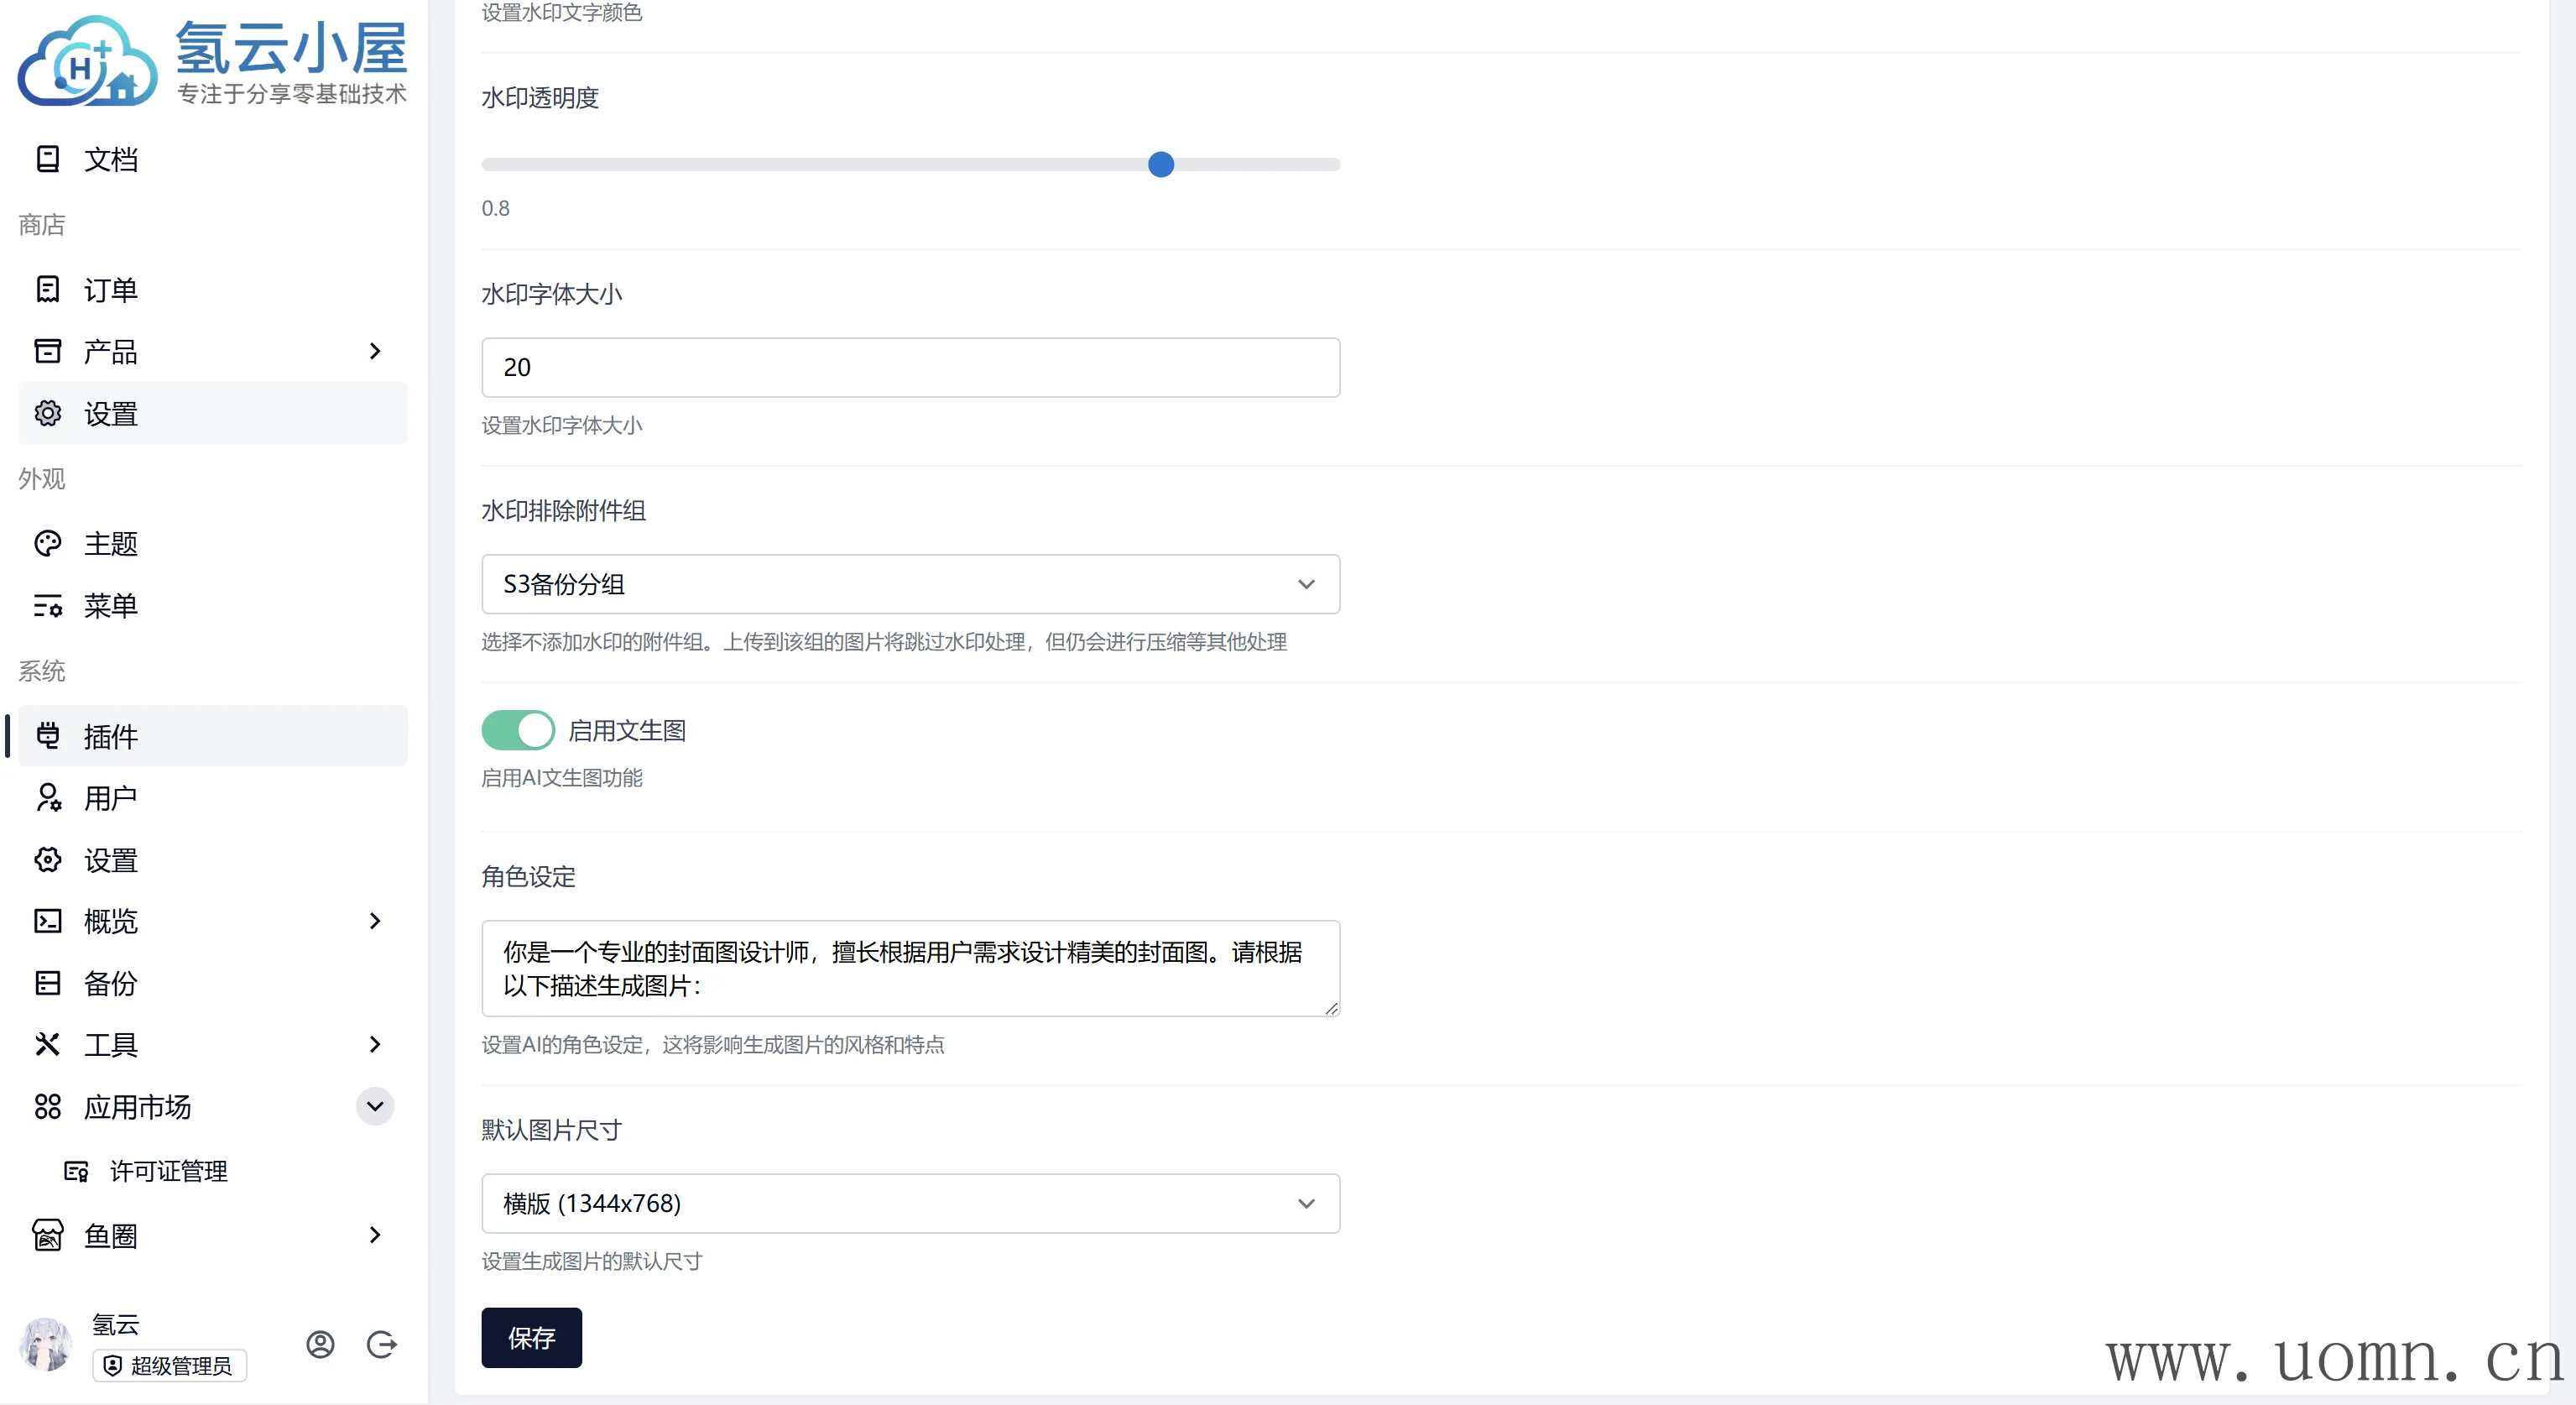Open 主题 via the palette icon
The image size is (2576, 1405).
click(x=47, y=543)
